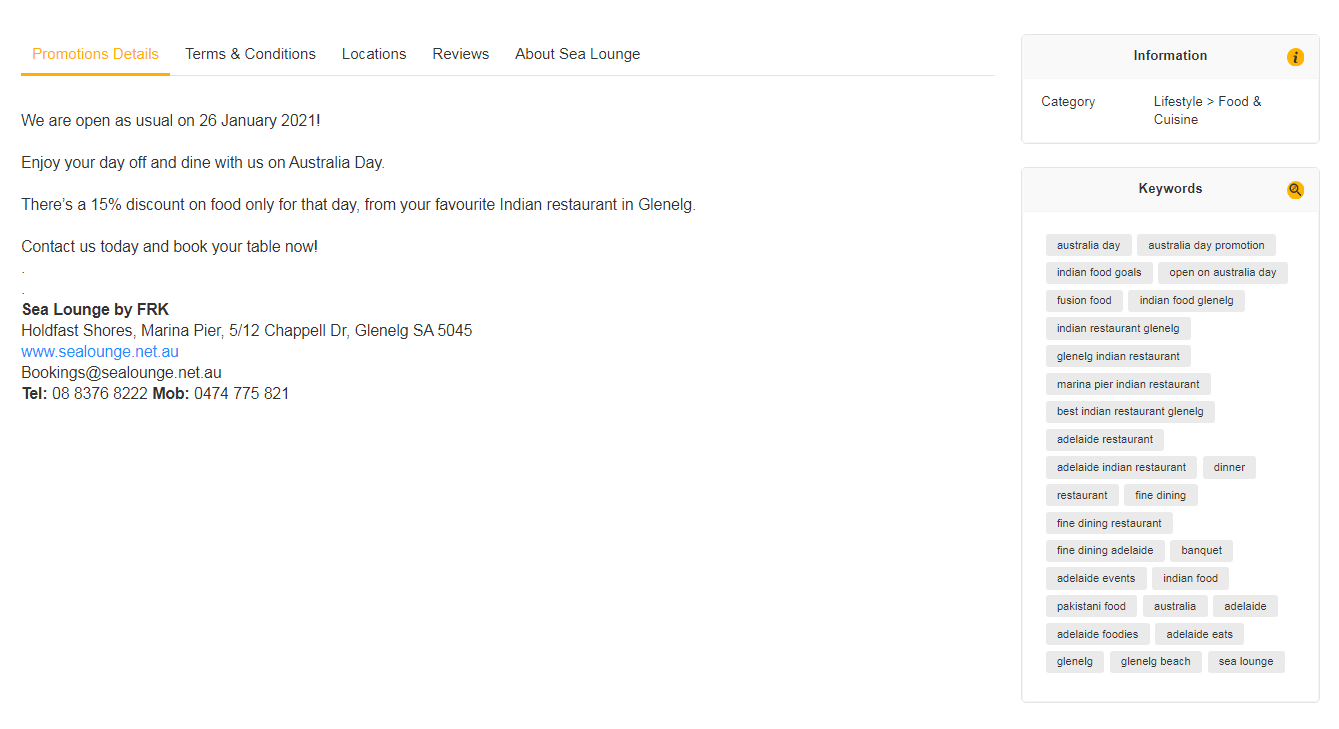Select the Promotions Details tab
The height and width of the screenshot is (729, 1339).
95,54
